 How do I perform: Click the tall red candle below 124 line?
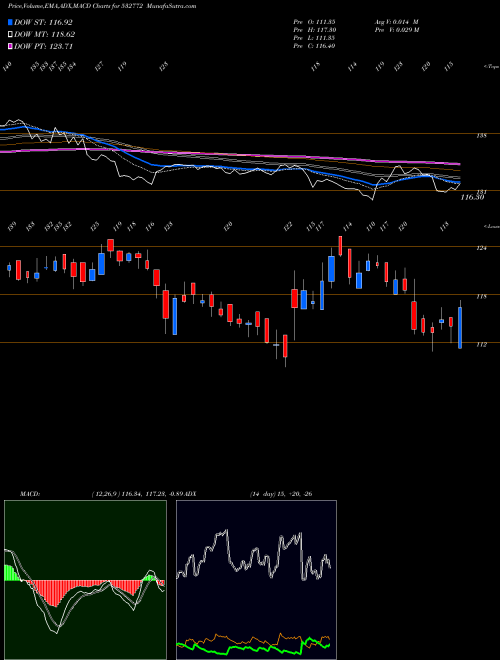(349, 263)
